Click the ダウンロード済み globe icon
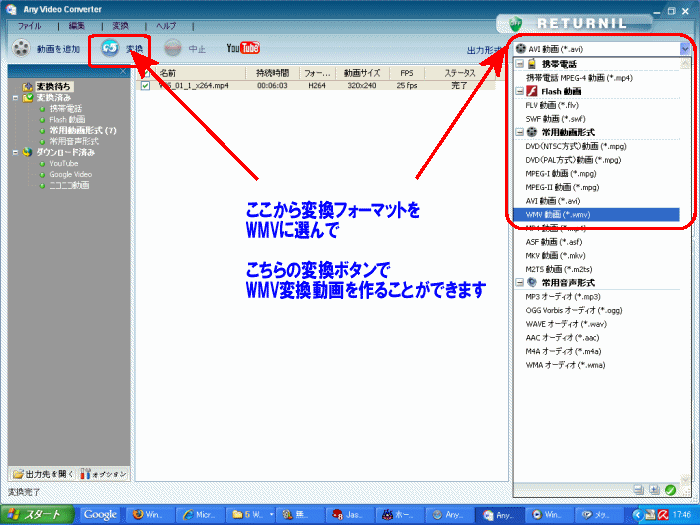The width and height of the screenshot is (700, 525). [x=28, y=152]
